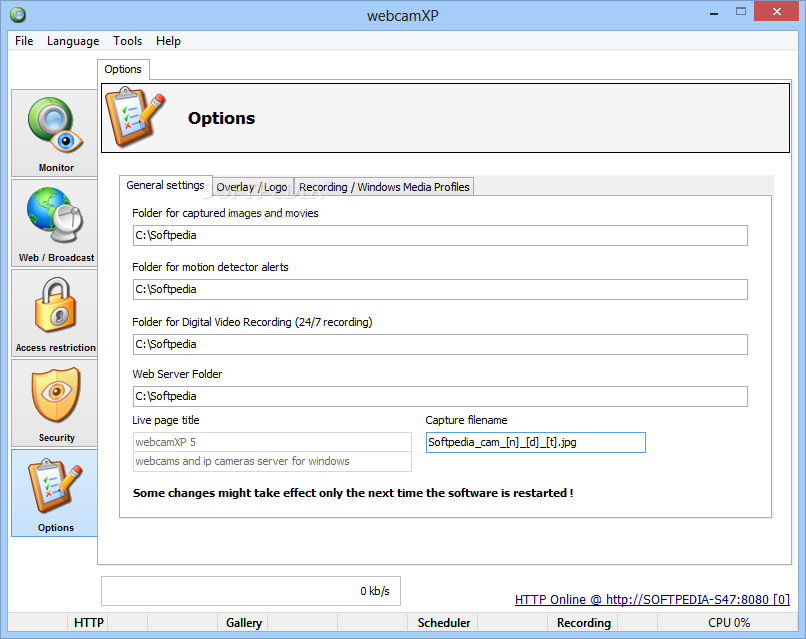The height and width of the screenshot is (639, 806).
Task: Click the Scheduler status bar entry
Action: [x=444, y=623]
